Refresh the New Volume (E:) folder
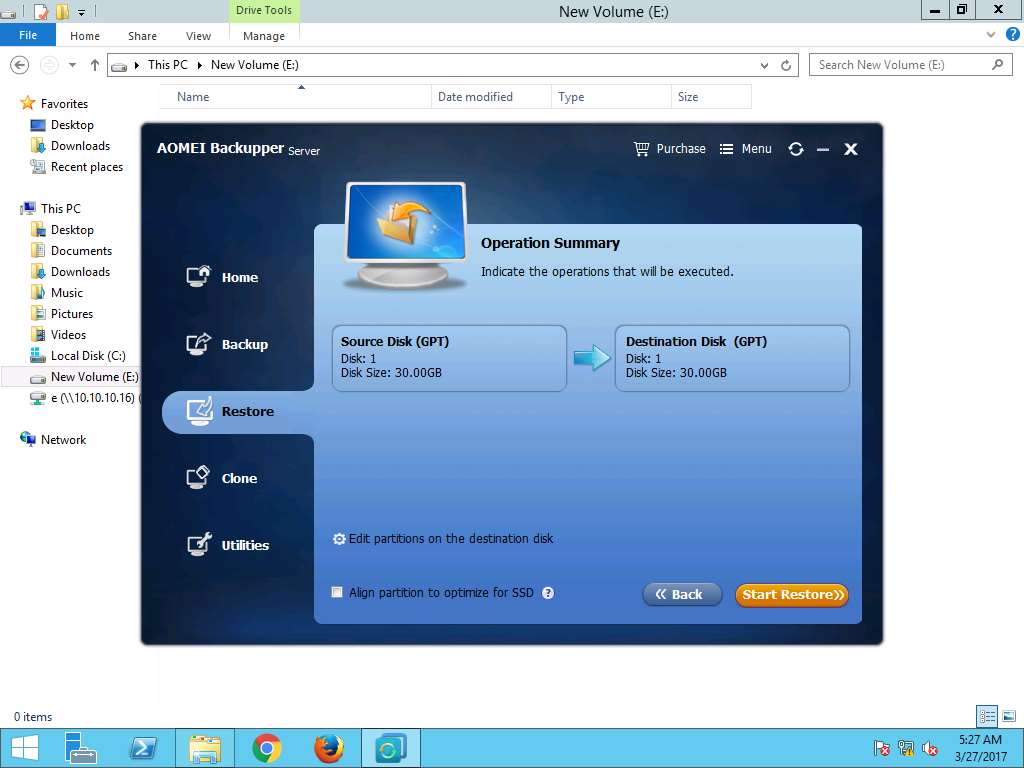 786,65
